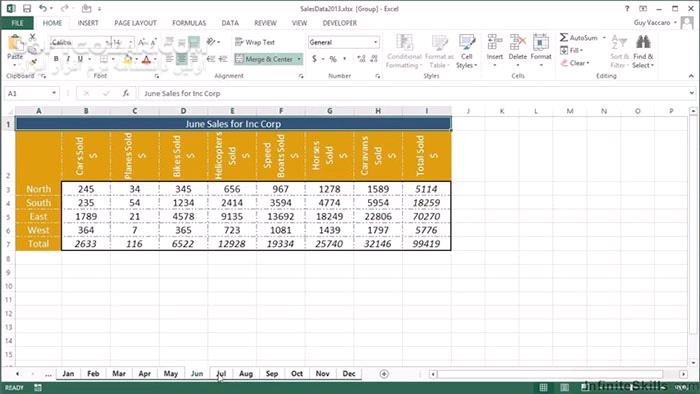The width and height of the screenshot is (700, 394).
Task: Open the Jan worksheet tab
Action: point(68,374)
